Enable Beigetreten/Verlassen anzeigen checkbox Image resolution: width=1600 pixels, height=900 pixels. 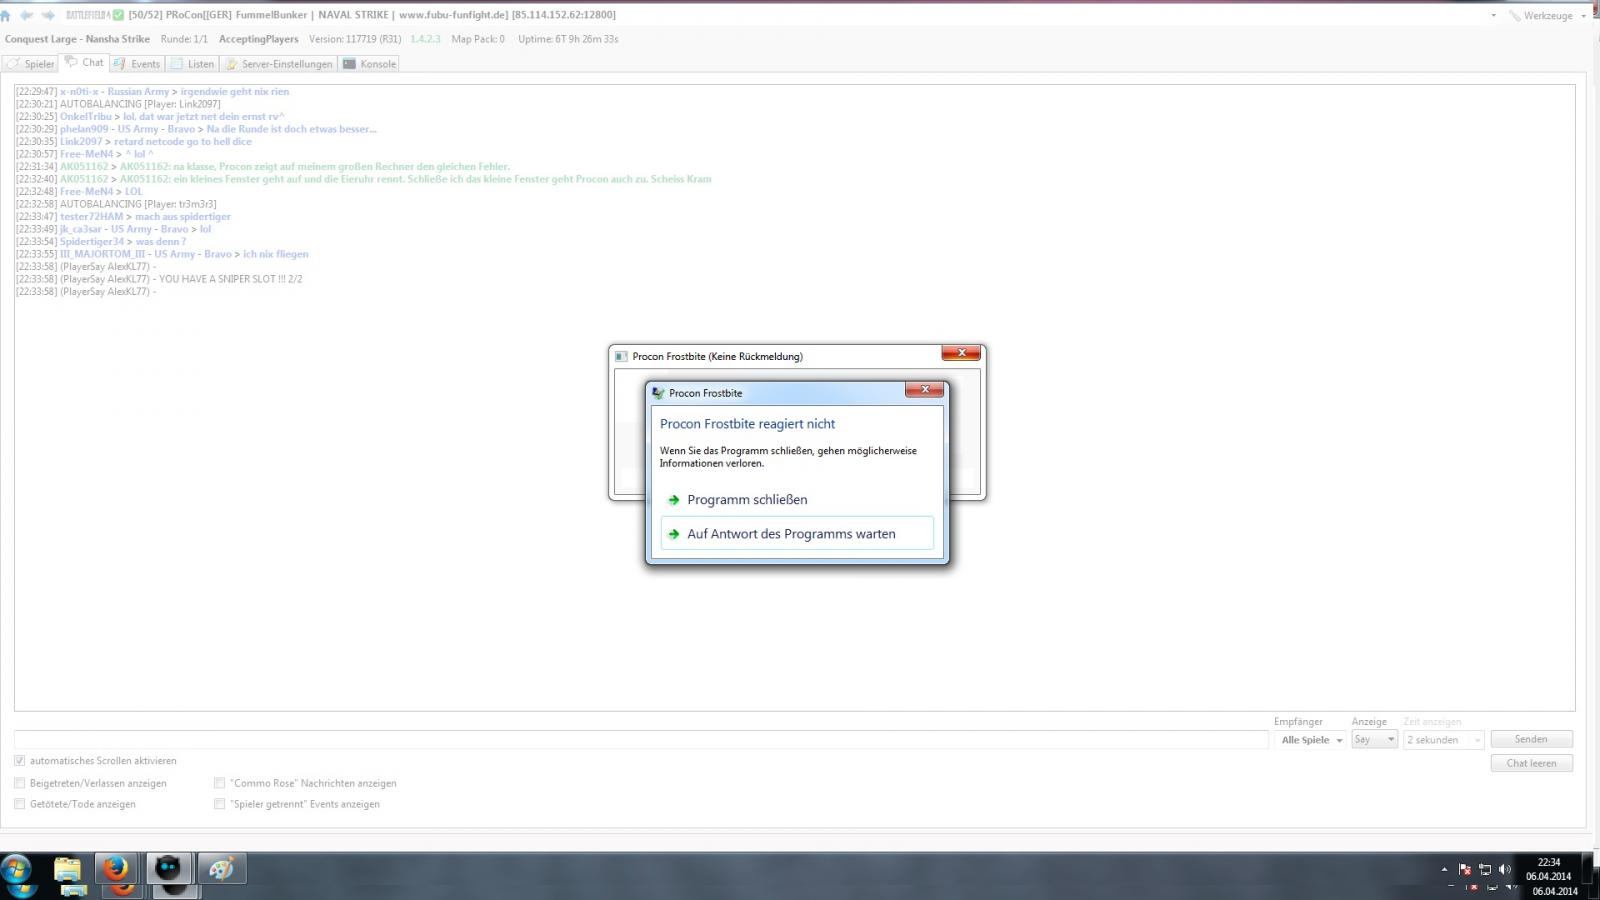click(19, 783)
